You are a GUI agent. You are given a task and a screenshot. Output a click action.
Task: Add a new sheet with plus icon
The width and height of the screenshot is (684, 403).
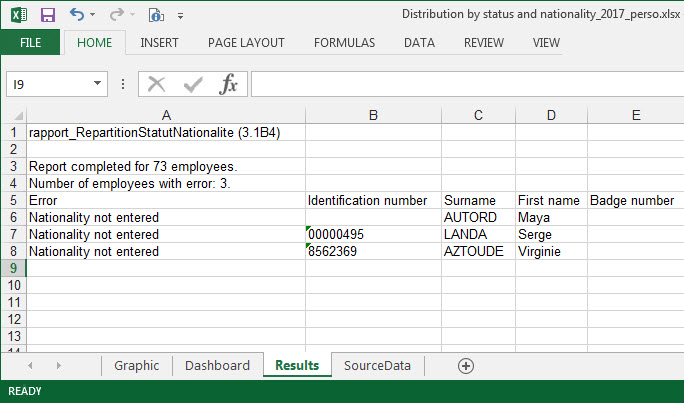pyautogui.click(x=465, y=365)
